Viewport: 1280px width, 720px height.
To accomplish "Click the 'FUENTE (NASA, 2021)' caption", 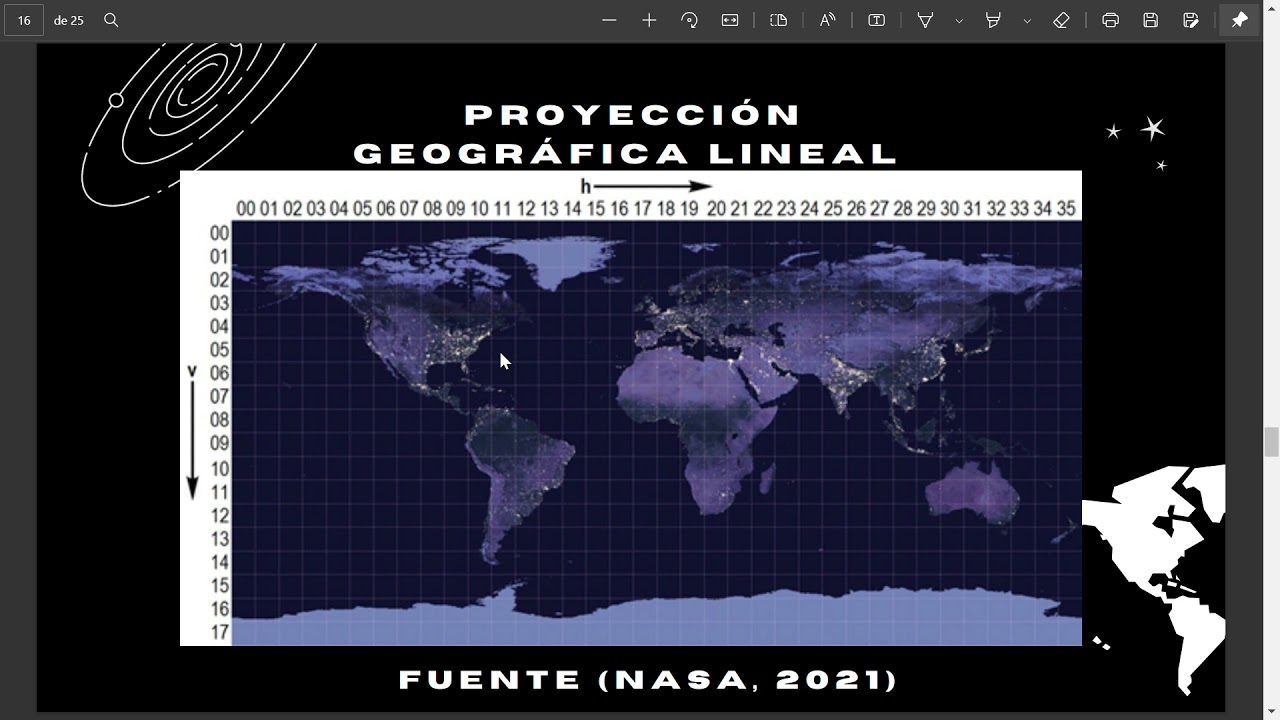I will tap(648, 680).
